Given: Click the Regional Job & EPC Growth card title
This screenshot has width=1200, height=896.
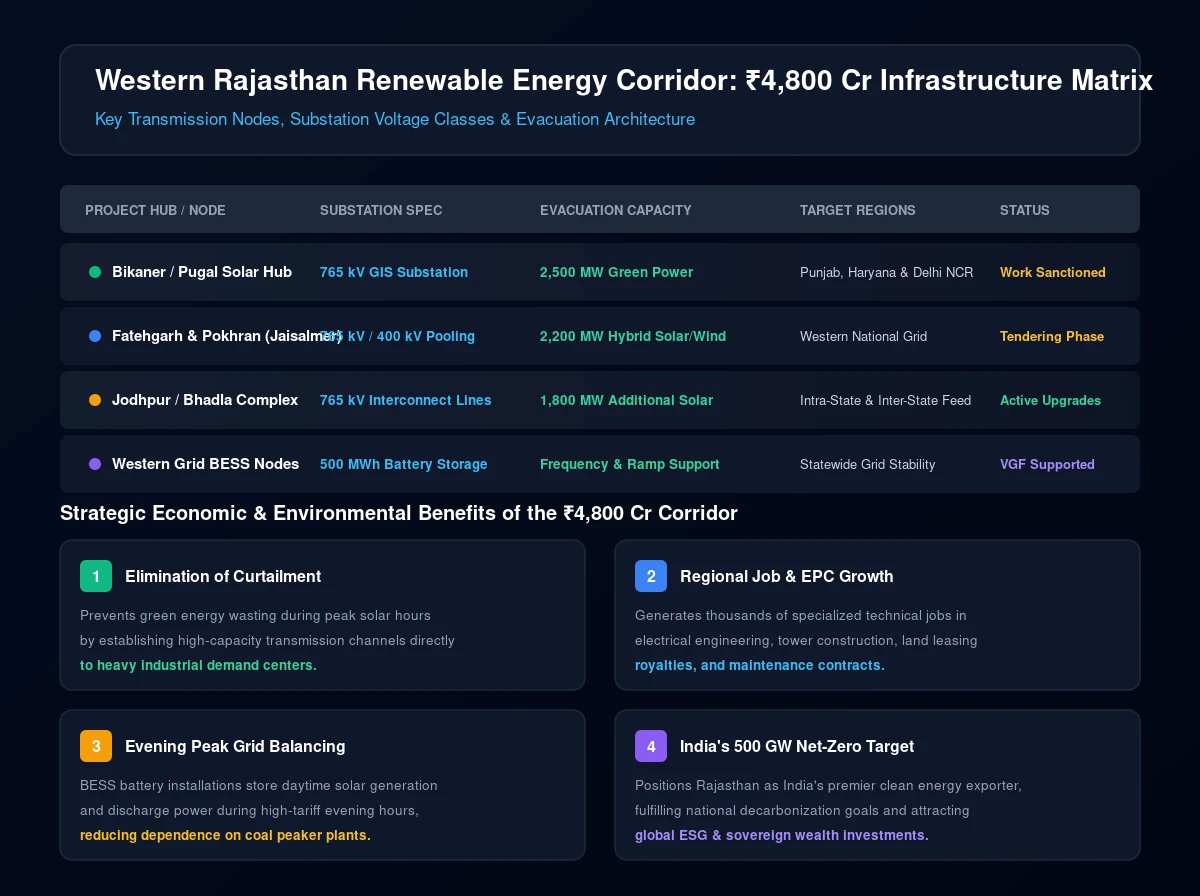Looking at the screenshot, I should click(x=786, y=576).
